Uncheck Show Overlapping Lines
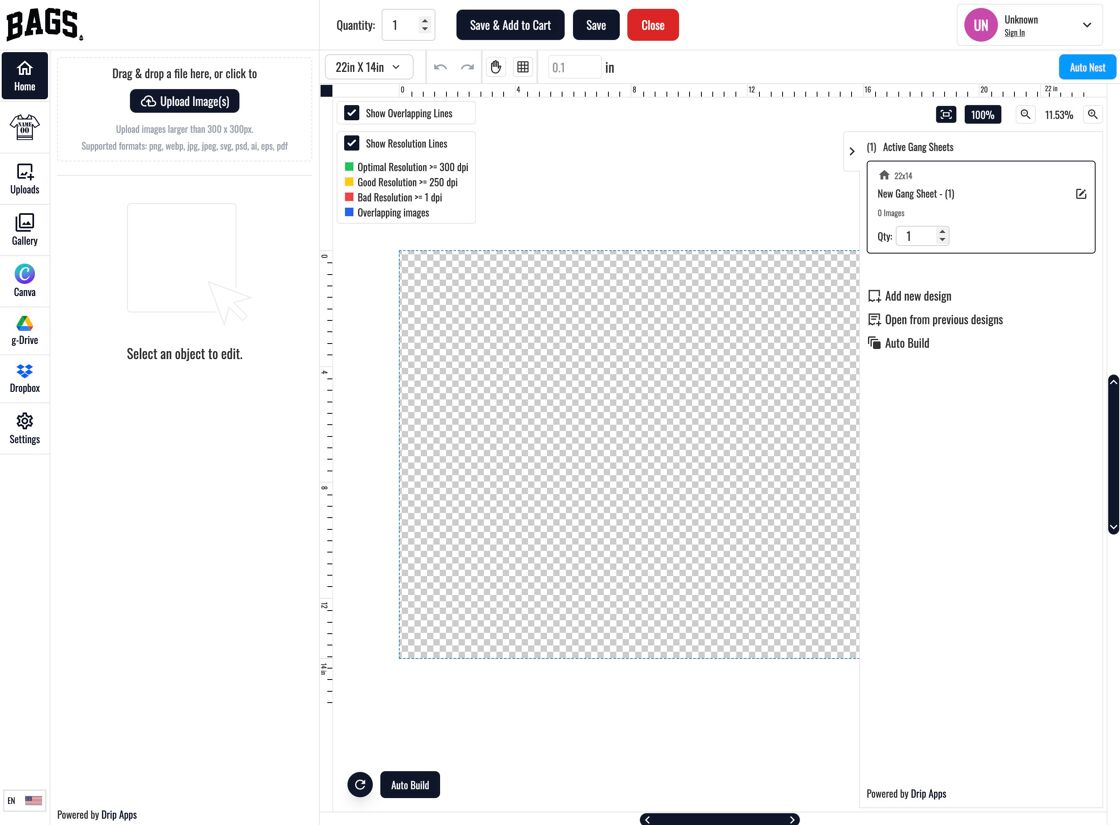This screenshot has height=825, width=1120. tap(351, 113)
